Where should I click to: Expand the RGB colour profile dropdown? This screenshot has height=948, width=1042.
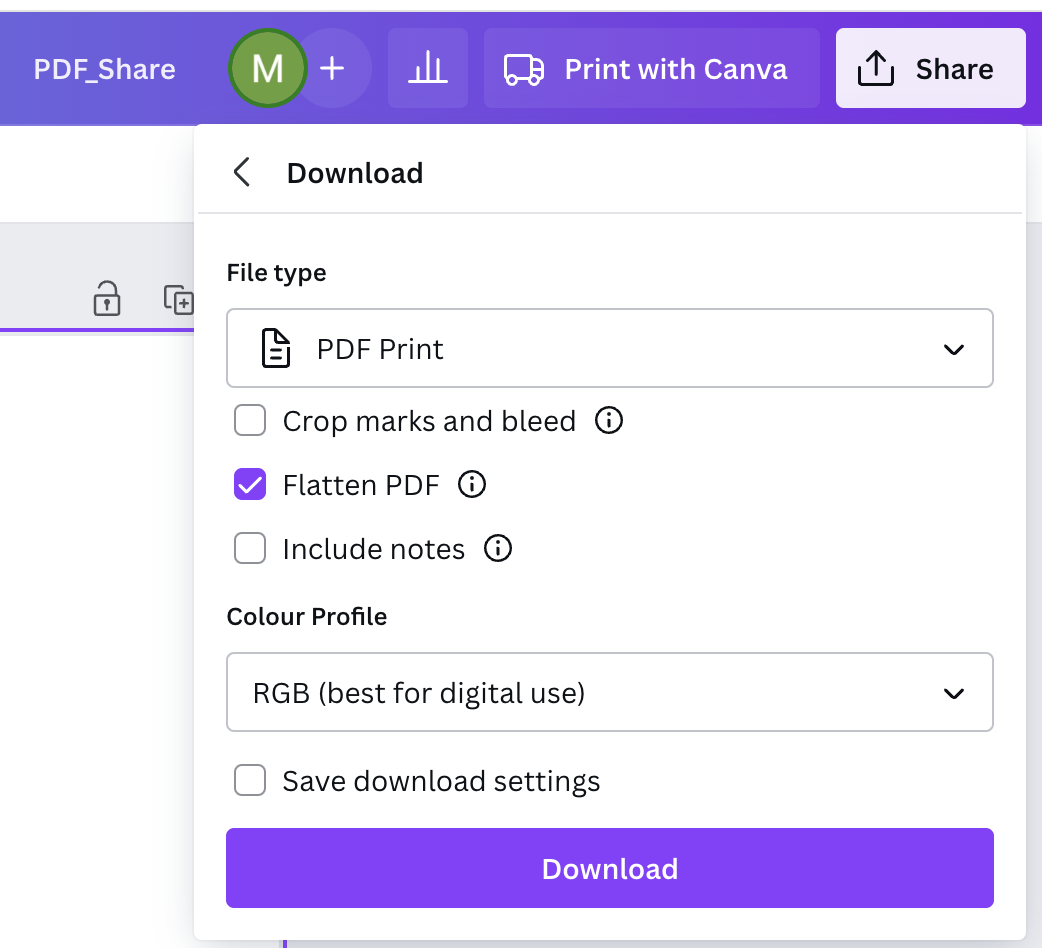click(x=609, y=692)
